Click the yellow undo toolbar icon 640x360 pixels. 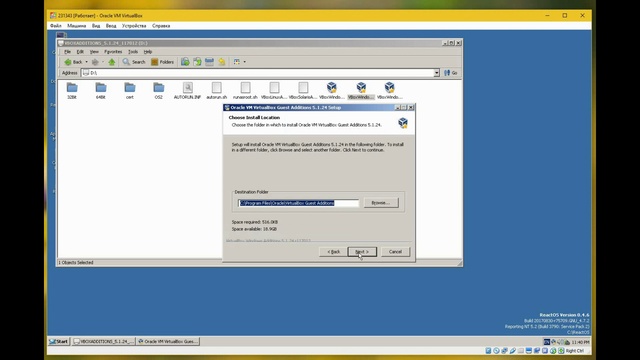222,62
